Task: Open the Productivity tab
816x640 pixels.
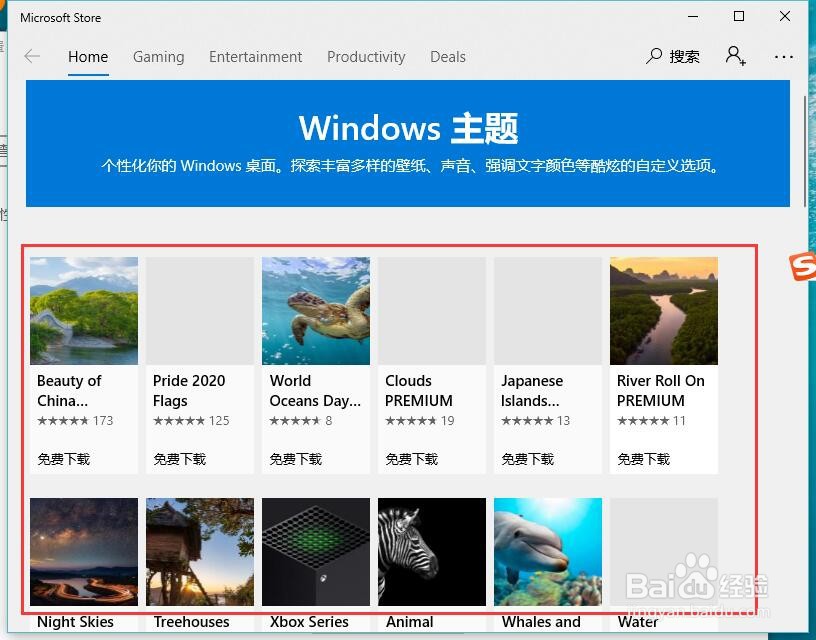Action: point(366,57)
